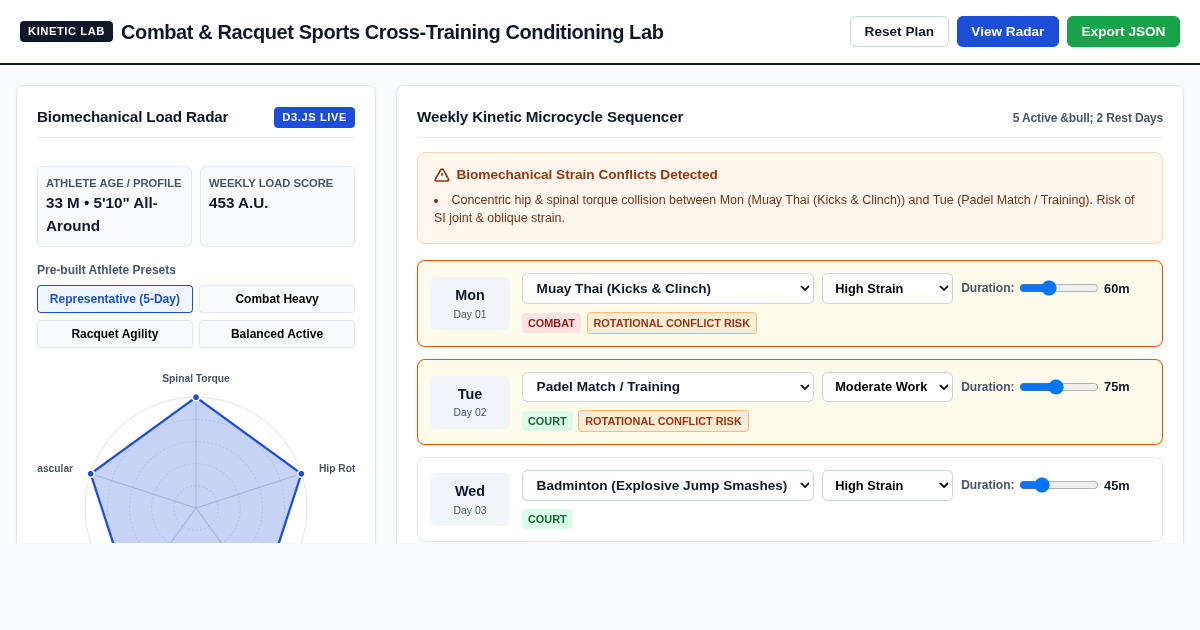Click the Biomechanical Load Radar title
1200x630 pixels.
point(133,117)
